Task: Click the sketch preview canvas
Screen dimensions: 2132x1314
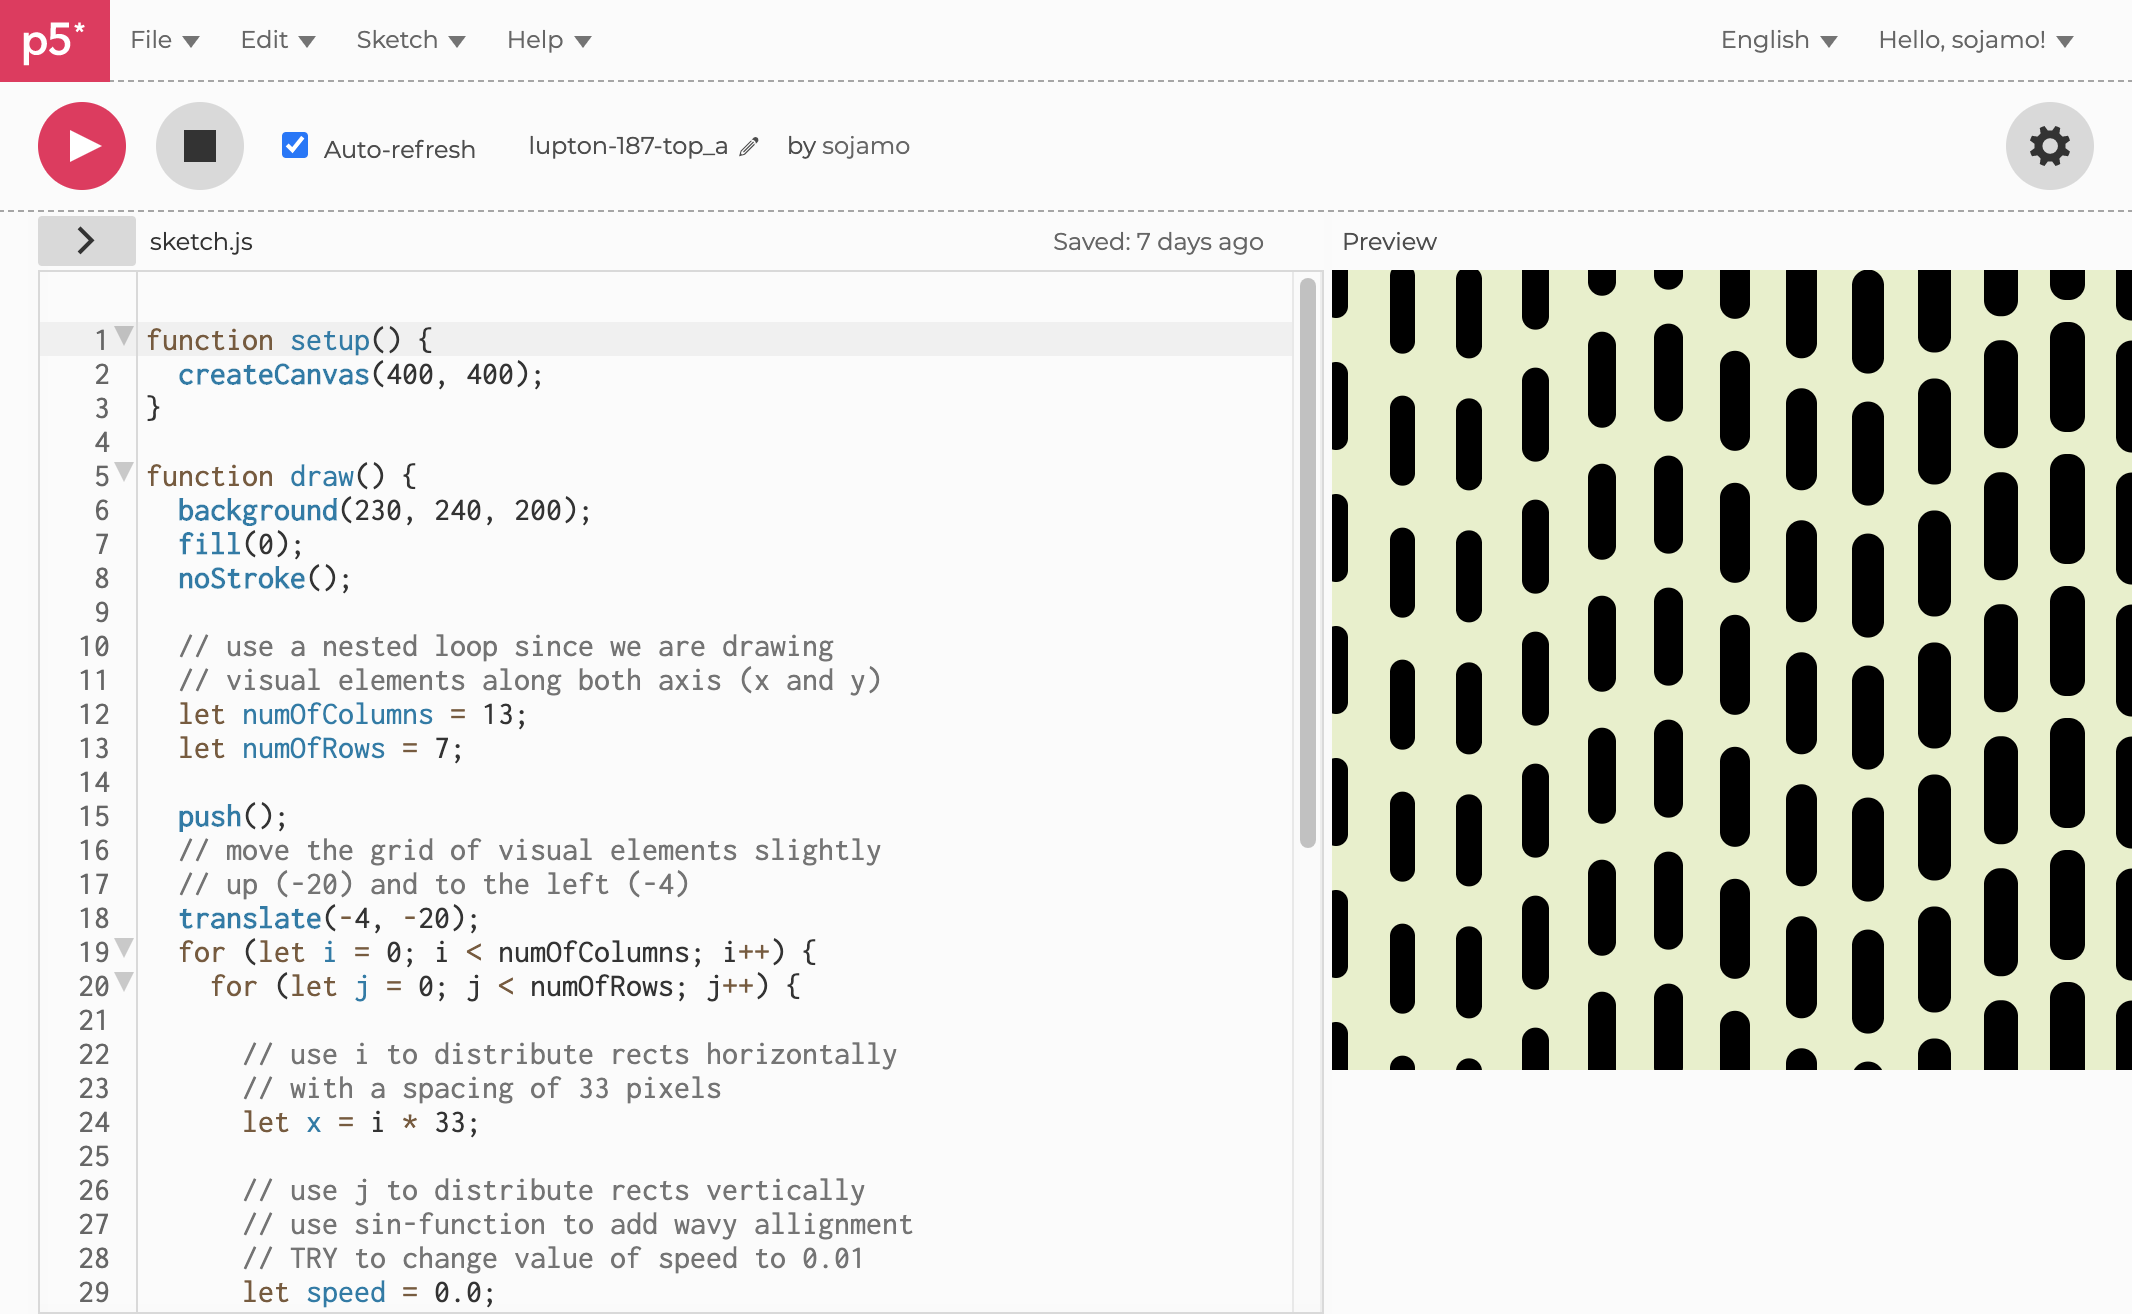Action: tap(1730, 668)
